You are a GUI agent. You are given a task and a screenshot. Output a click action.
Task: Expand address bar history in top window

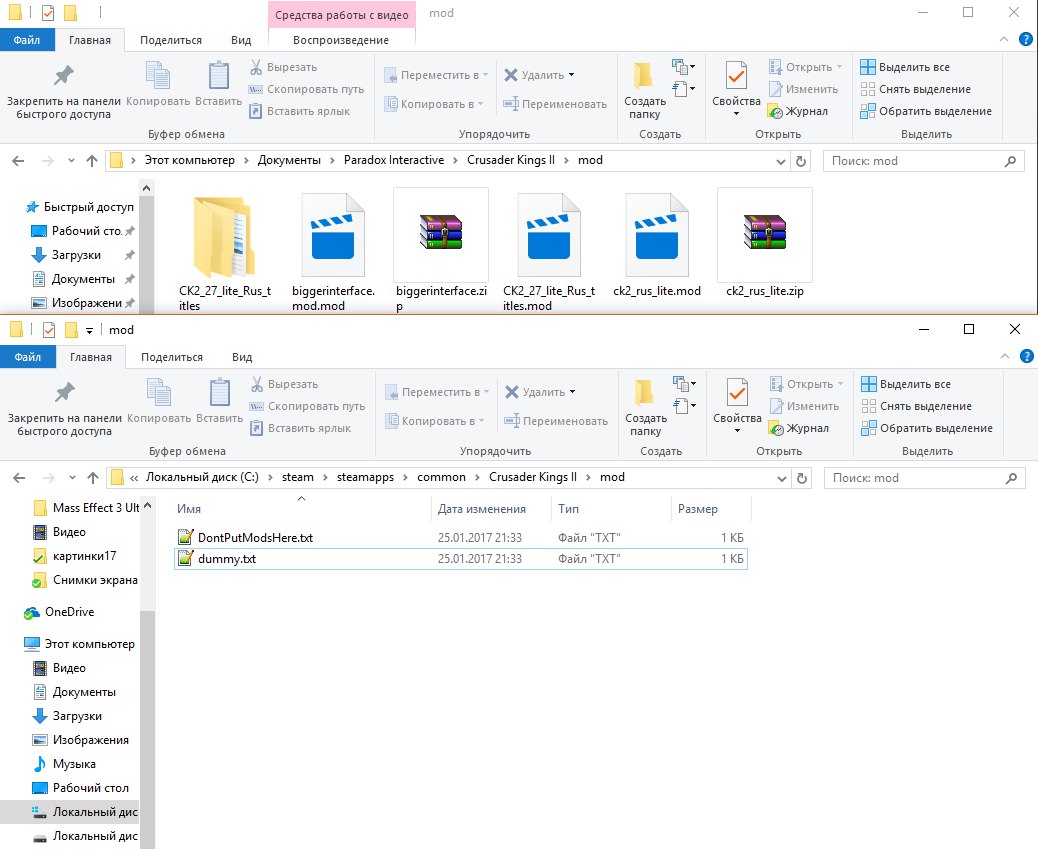click(780, 161)
